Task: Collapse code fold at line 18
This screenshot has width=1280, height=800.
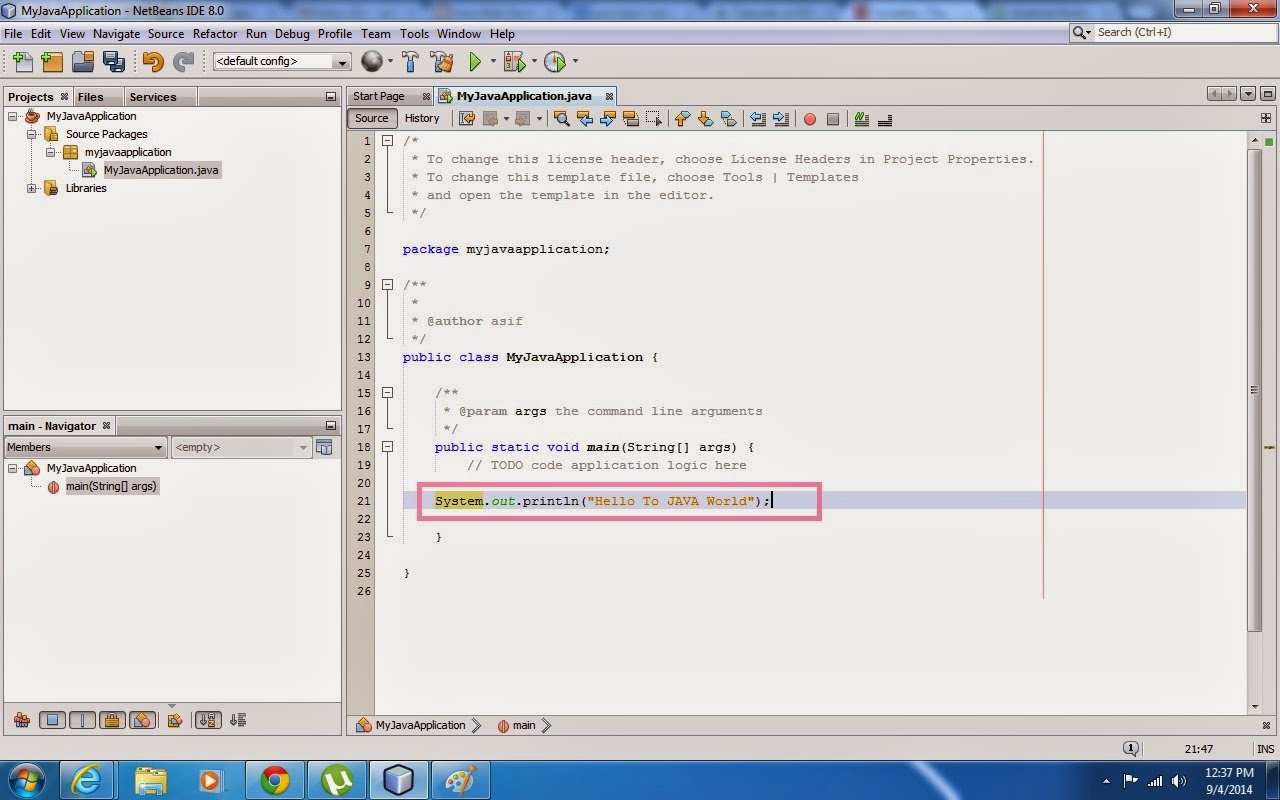Action: (388, 447)
